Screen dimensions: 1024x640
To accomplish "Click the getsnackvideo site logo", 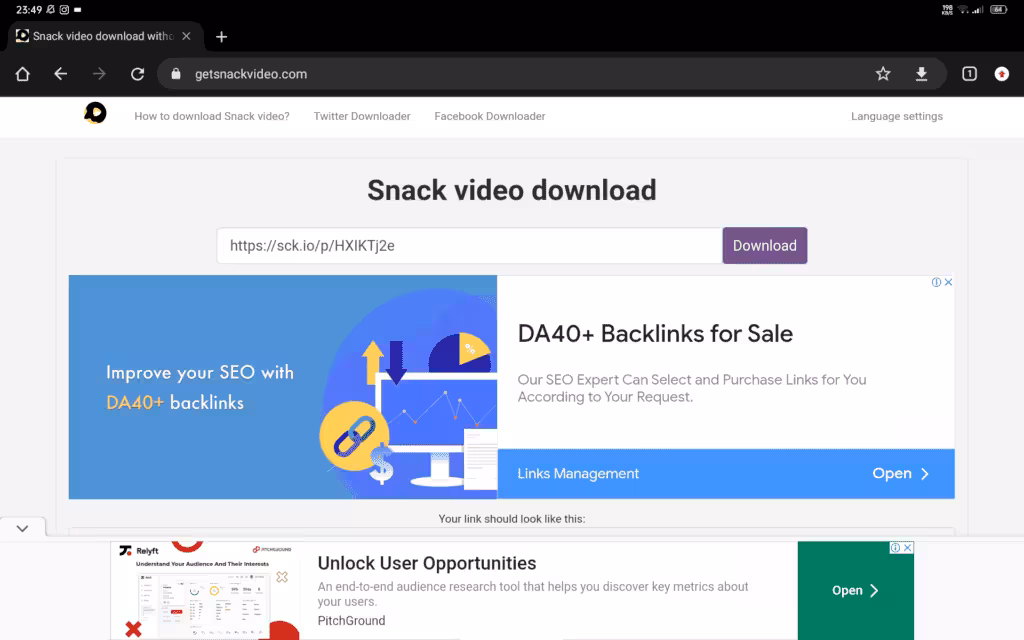I will pos(95,113).
